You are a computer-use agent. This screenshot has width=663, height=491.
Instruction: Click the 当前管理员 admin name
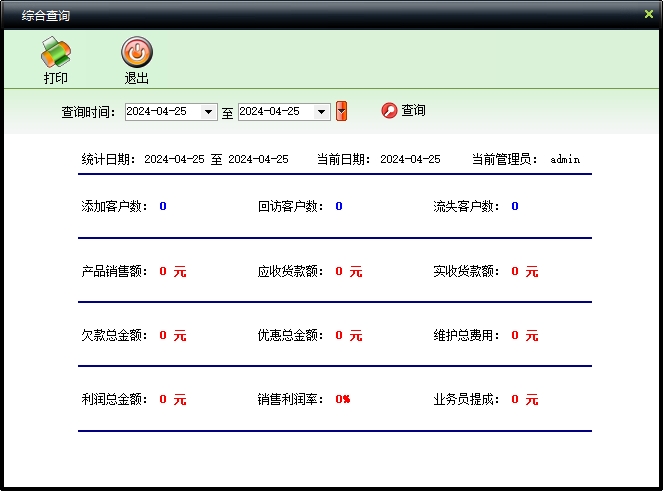pyautogui.click(x=565, y=159)
